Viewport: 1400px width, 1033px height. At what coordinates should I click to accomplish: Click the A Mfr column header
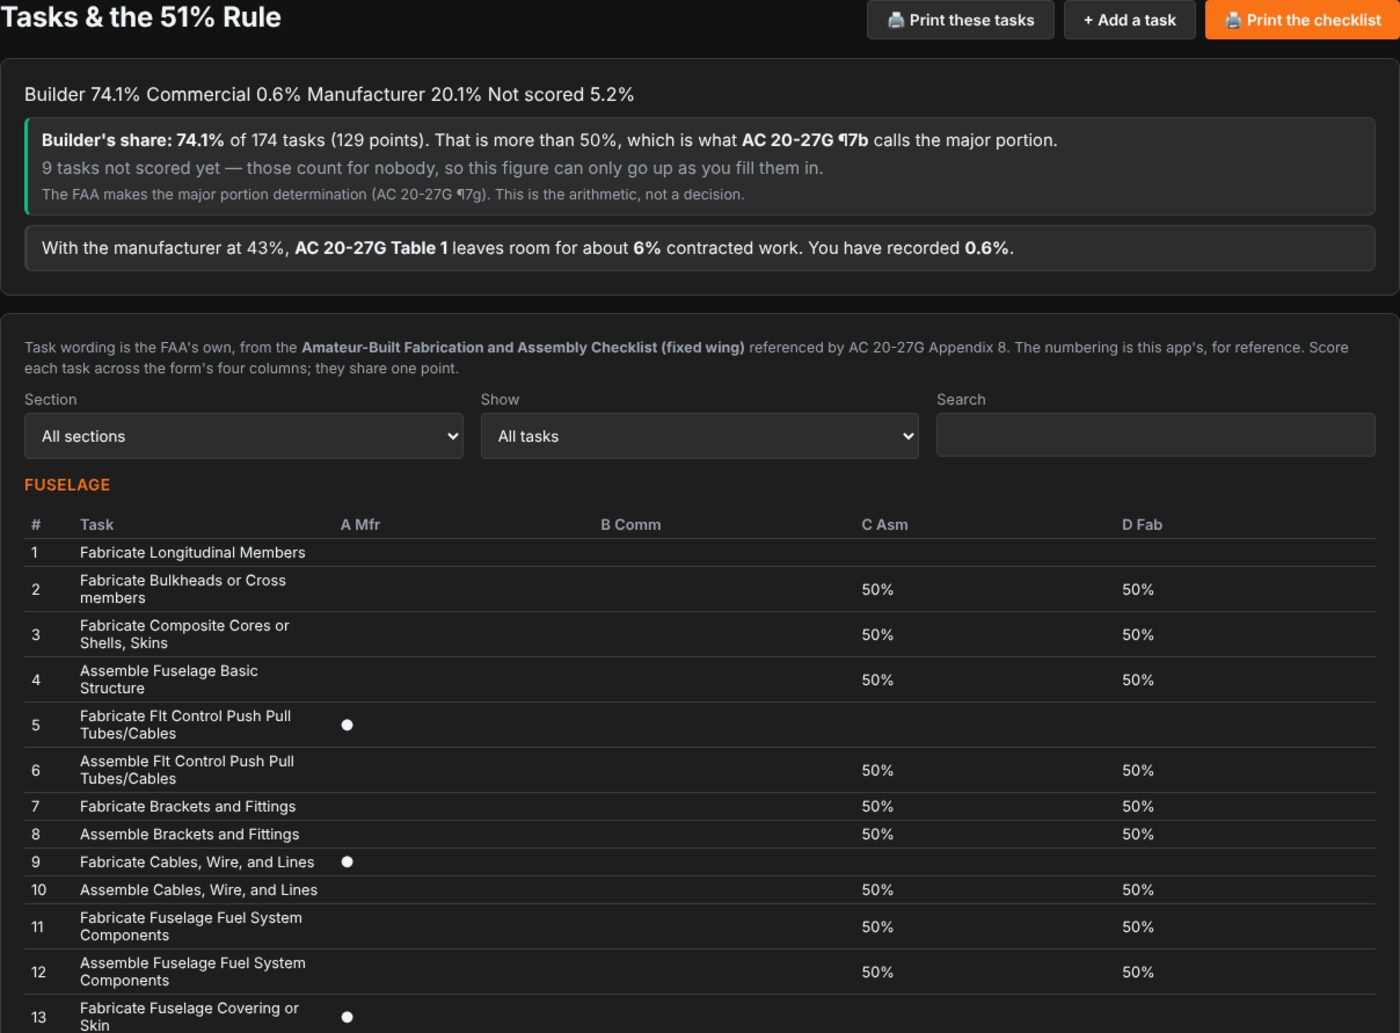pos(360,525)
